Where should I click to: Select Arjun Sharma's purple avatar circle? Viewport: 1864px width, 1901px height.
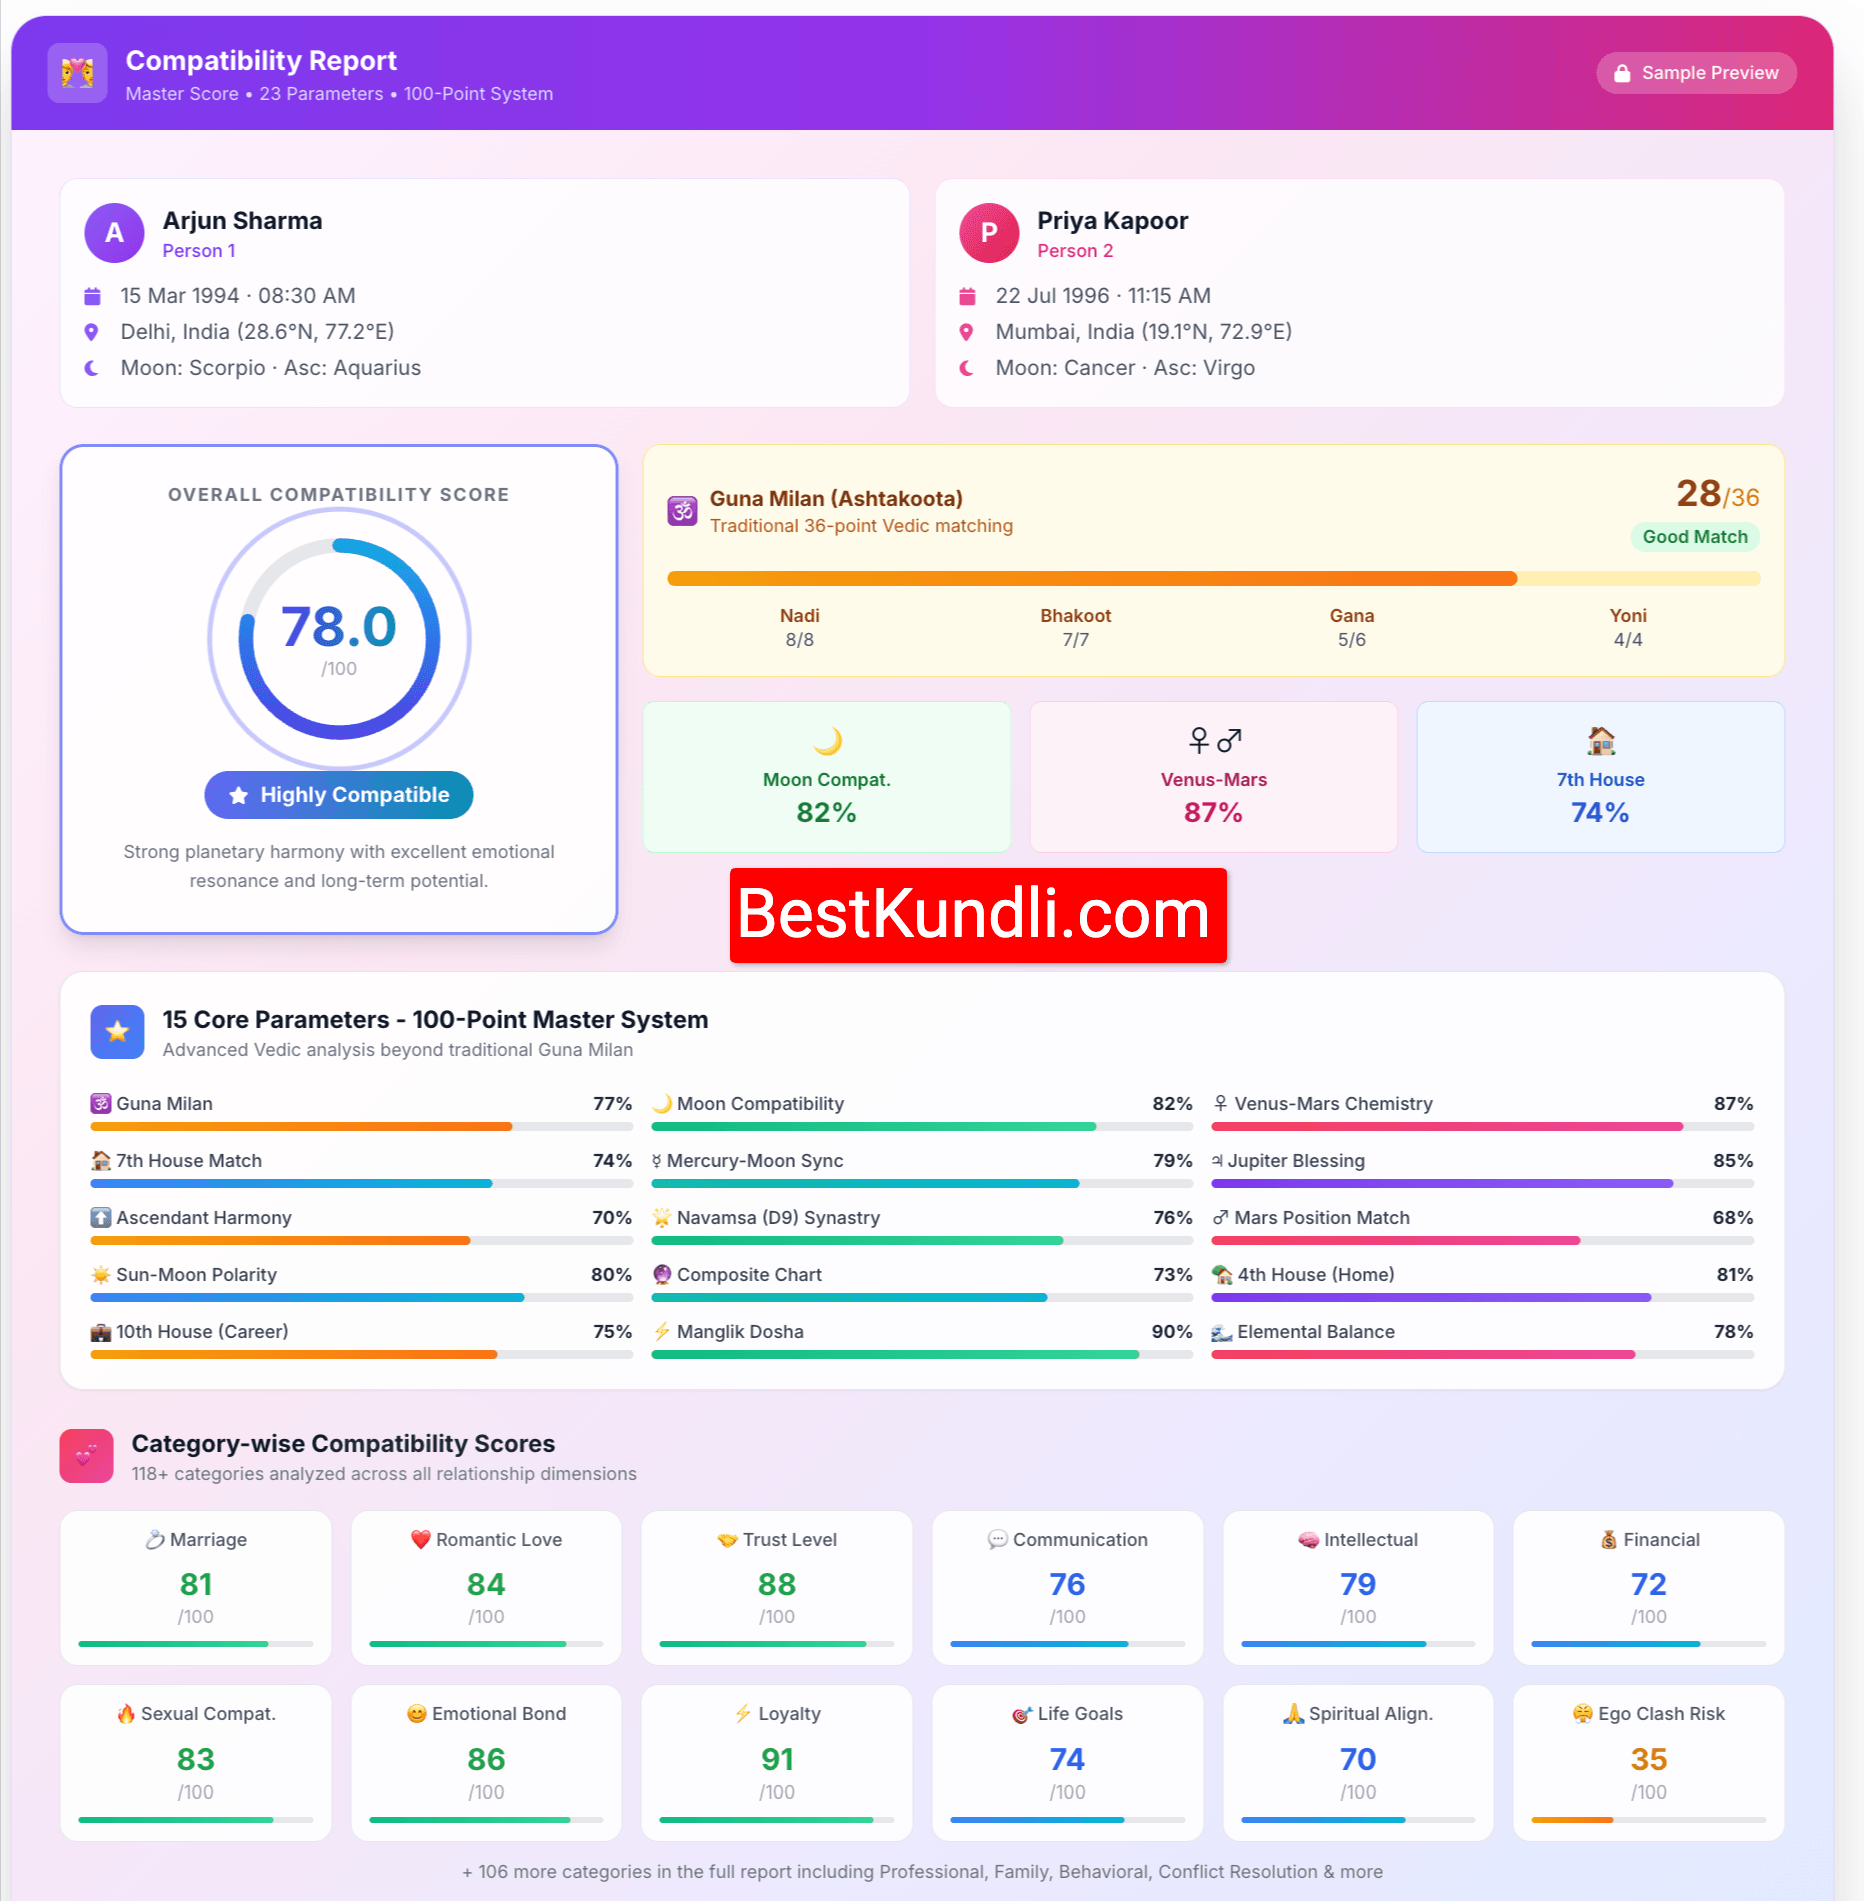(x=114, y=232)
